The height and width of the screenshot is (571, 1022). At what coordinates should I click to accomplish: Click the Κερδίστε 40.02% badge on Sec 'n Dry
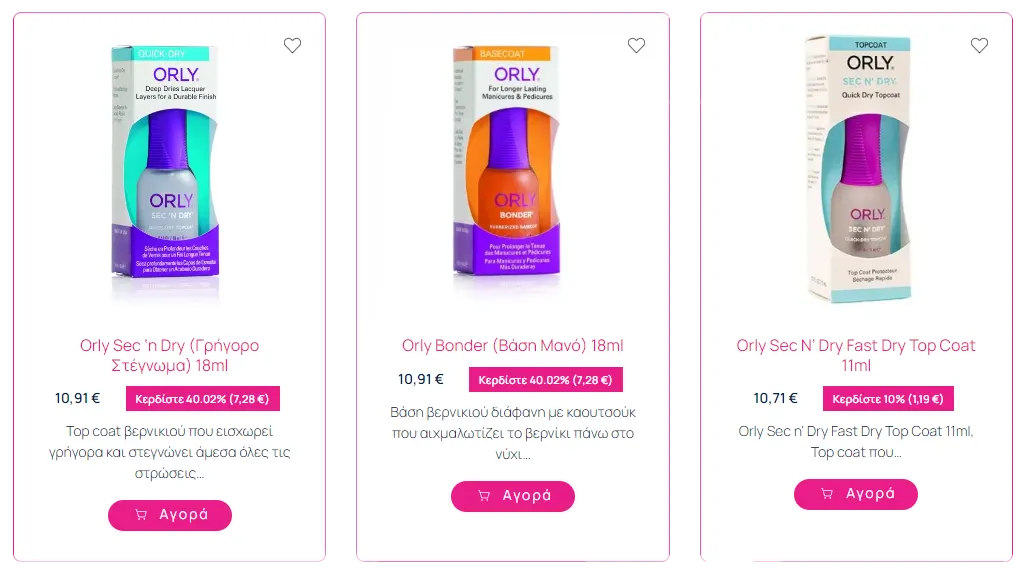(203, 399)
